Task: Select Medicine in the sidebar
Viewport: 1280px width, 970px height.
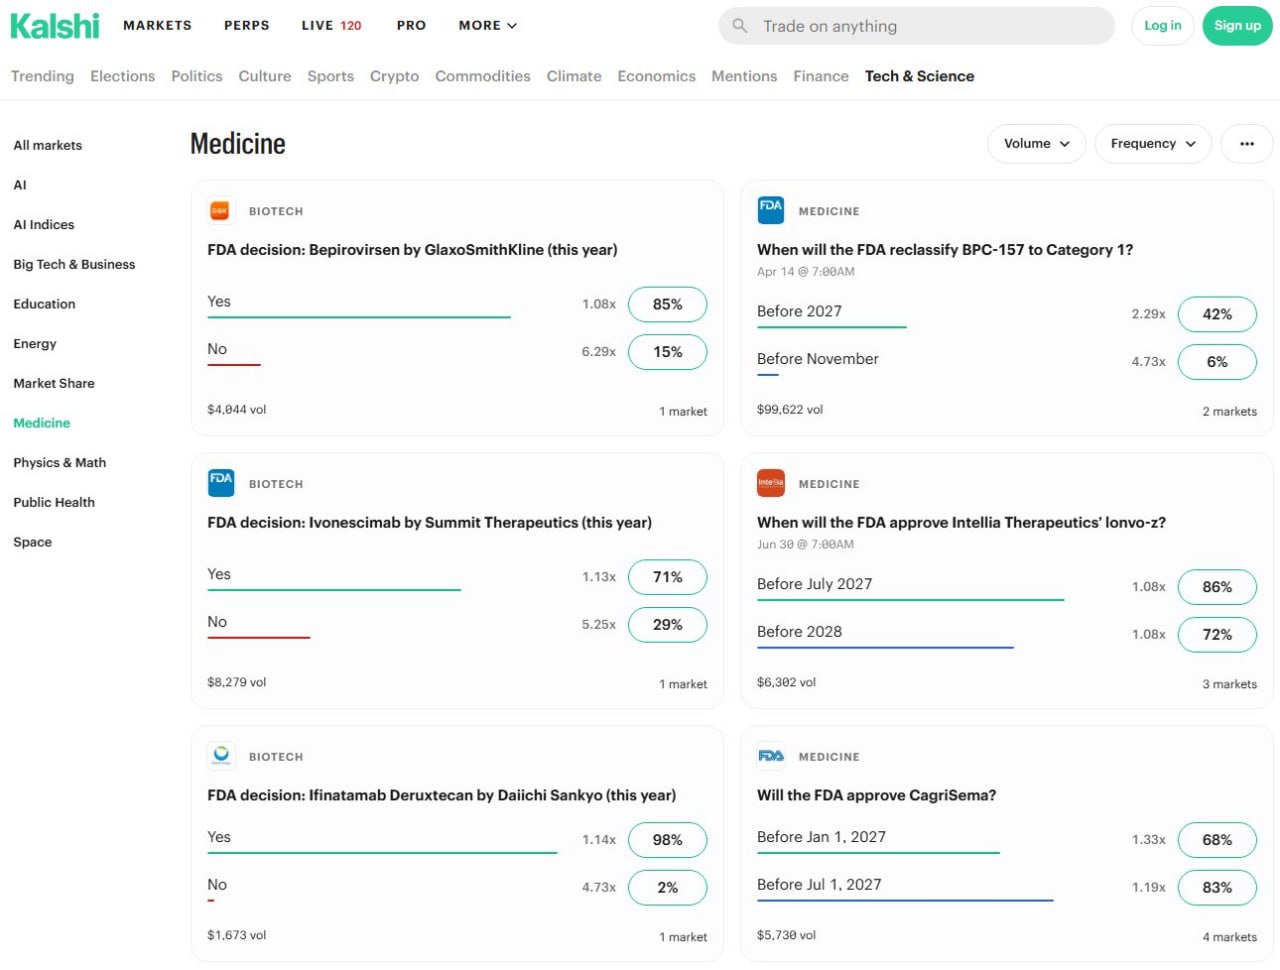Action: point(42,423)
